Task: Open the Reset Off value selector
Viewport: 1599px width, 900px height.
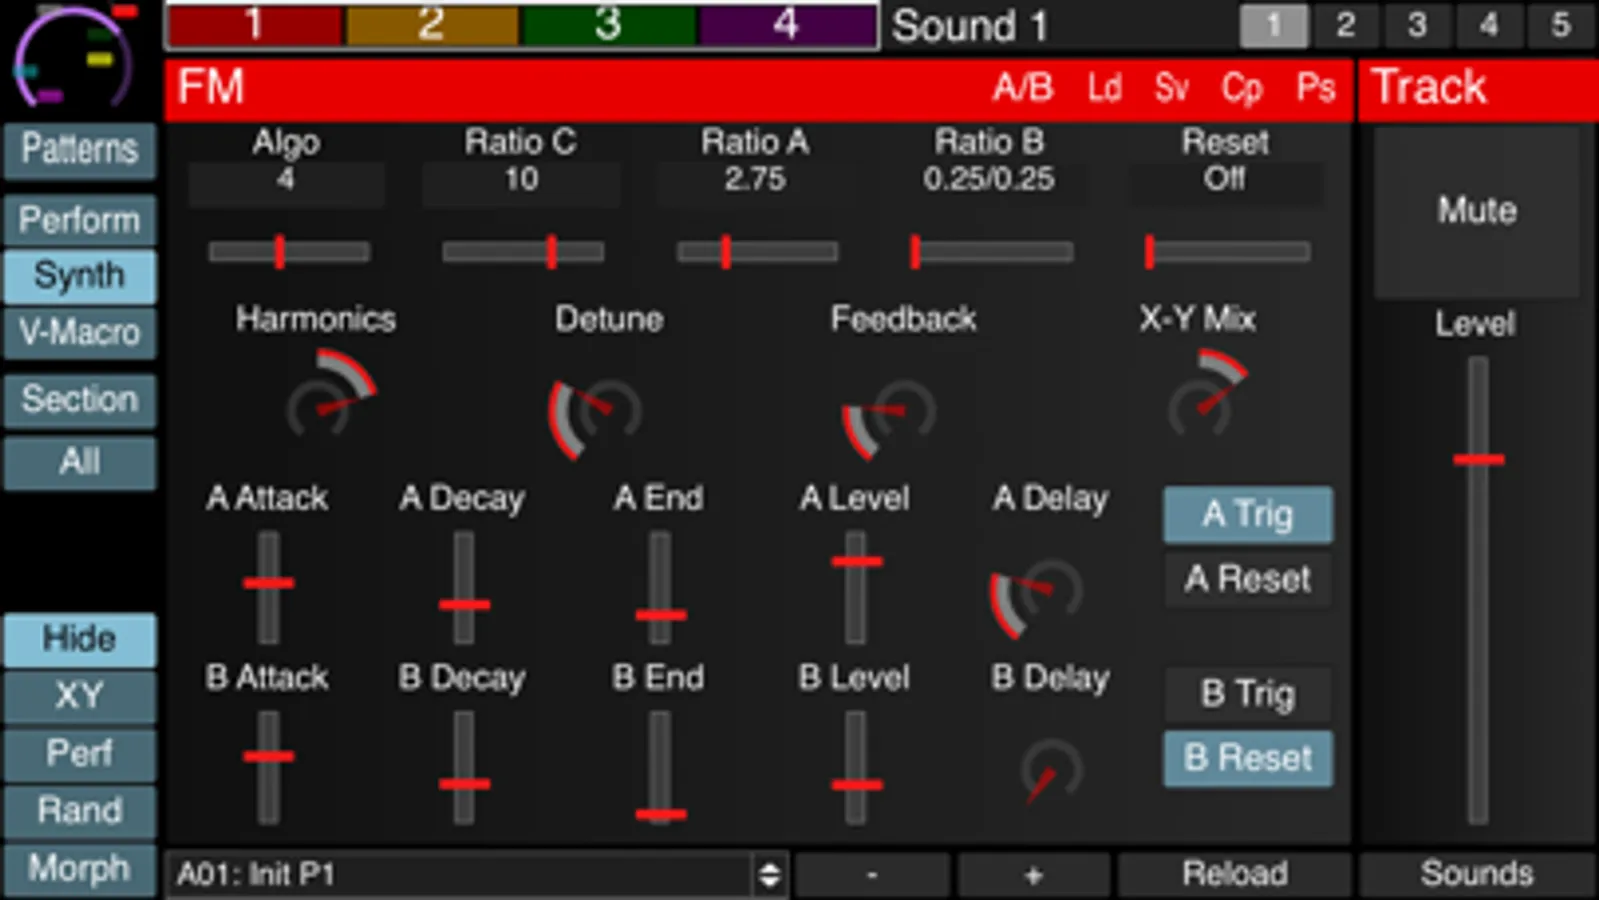Action: (x=1225, y=181)
